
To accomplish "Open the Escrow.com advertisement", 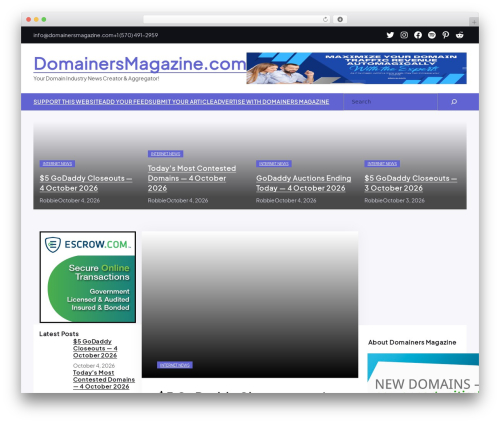I will click(x=88, y=277).
